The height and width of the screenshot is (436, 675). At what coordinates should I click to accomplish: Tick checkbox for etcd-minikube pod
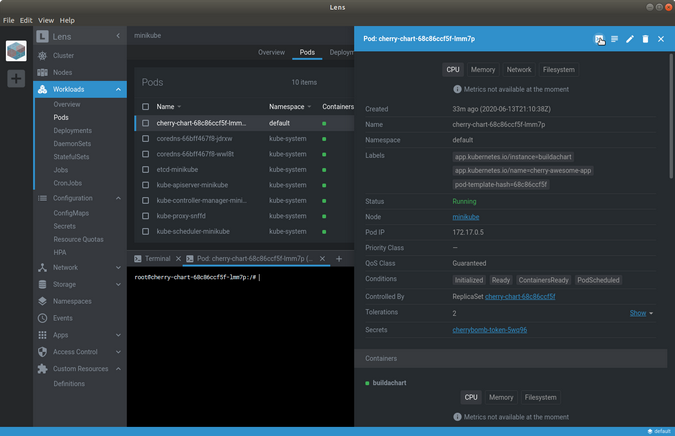click(145, 170)
